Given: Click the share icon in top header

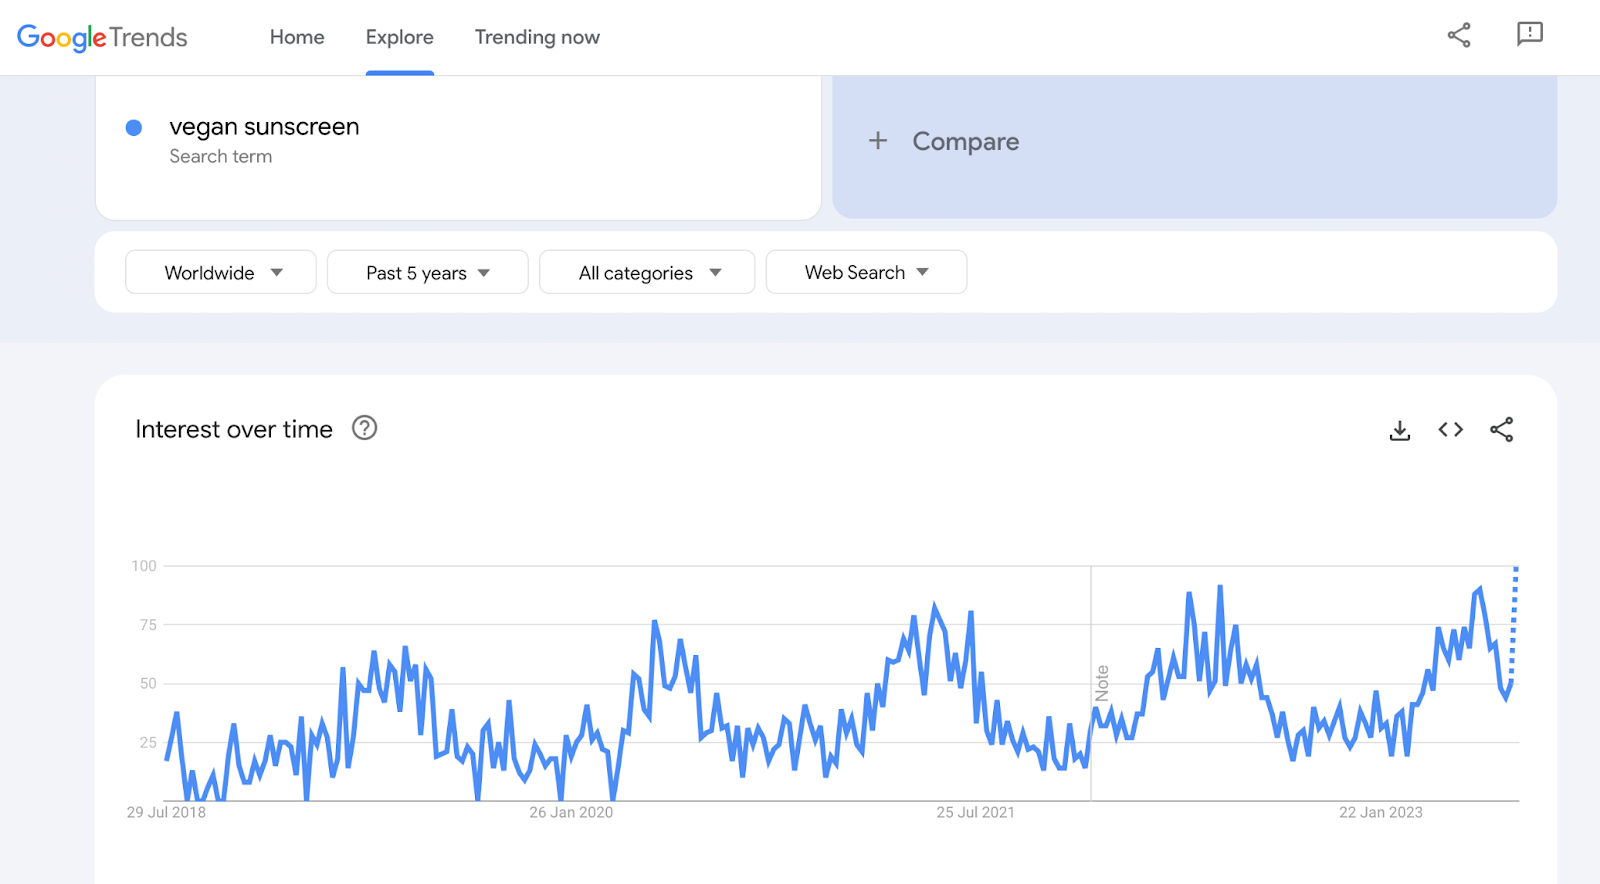Looking at the screenshot, I should coord(1459,36).
